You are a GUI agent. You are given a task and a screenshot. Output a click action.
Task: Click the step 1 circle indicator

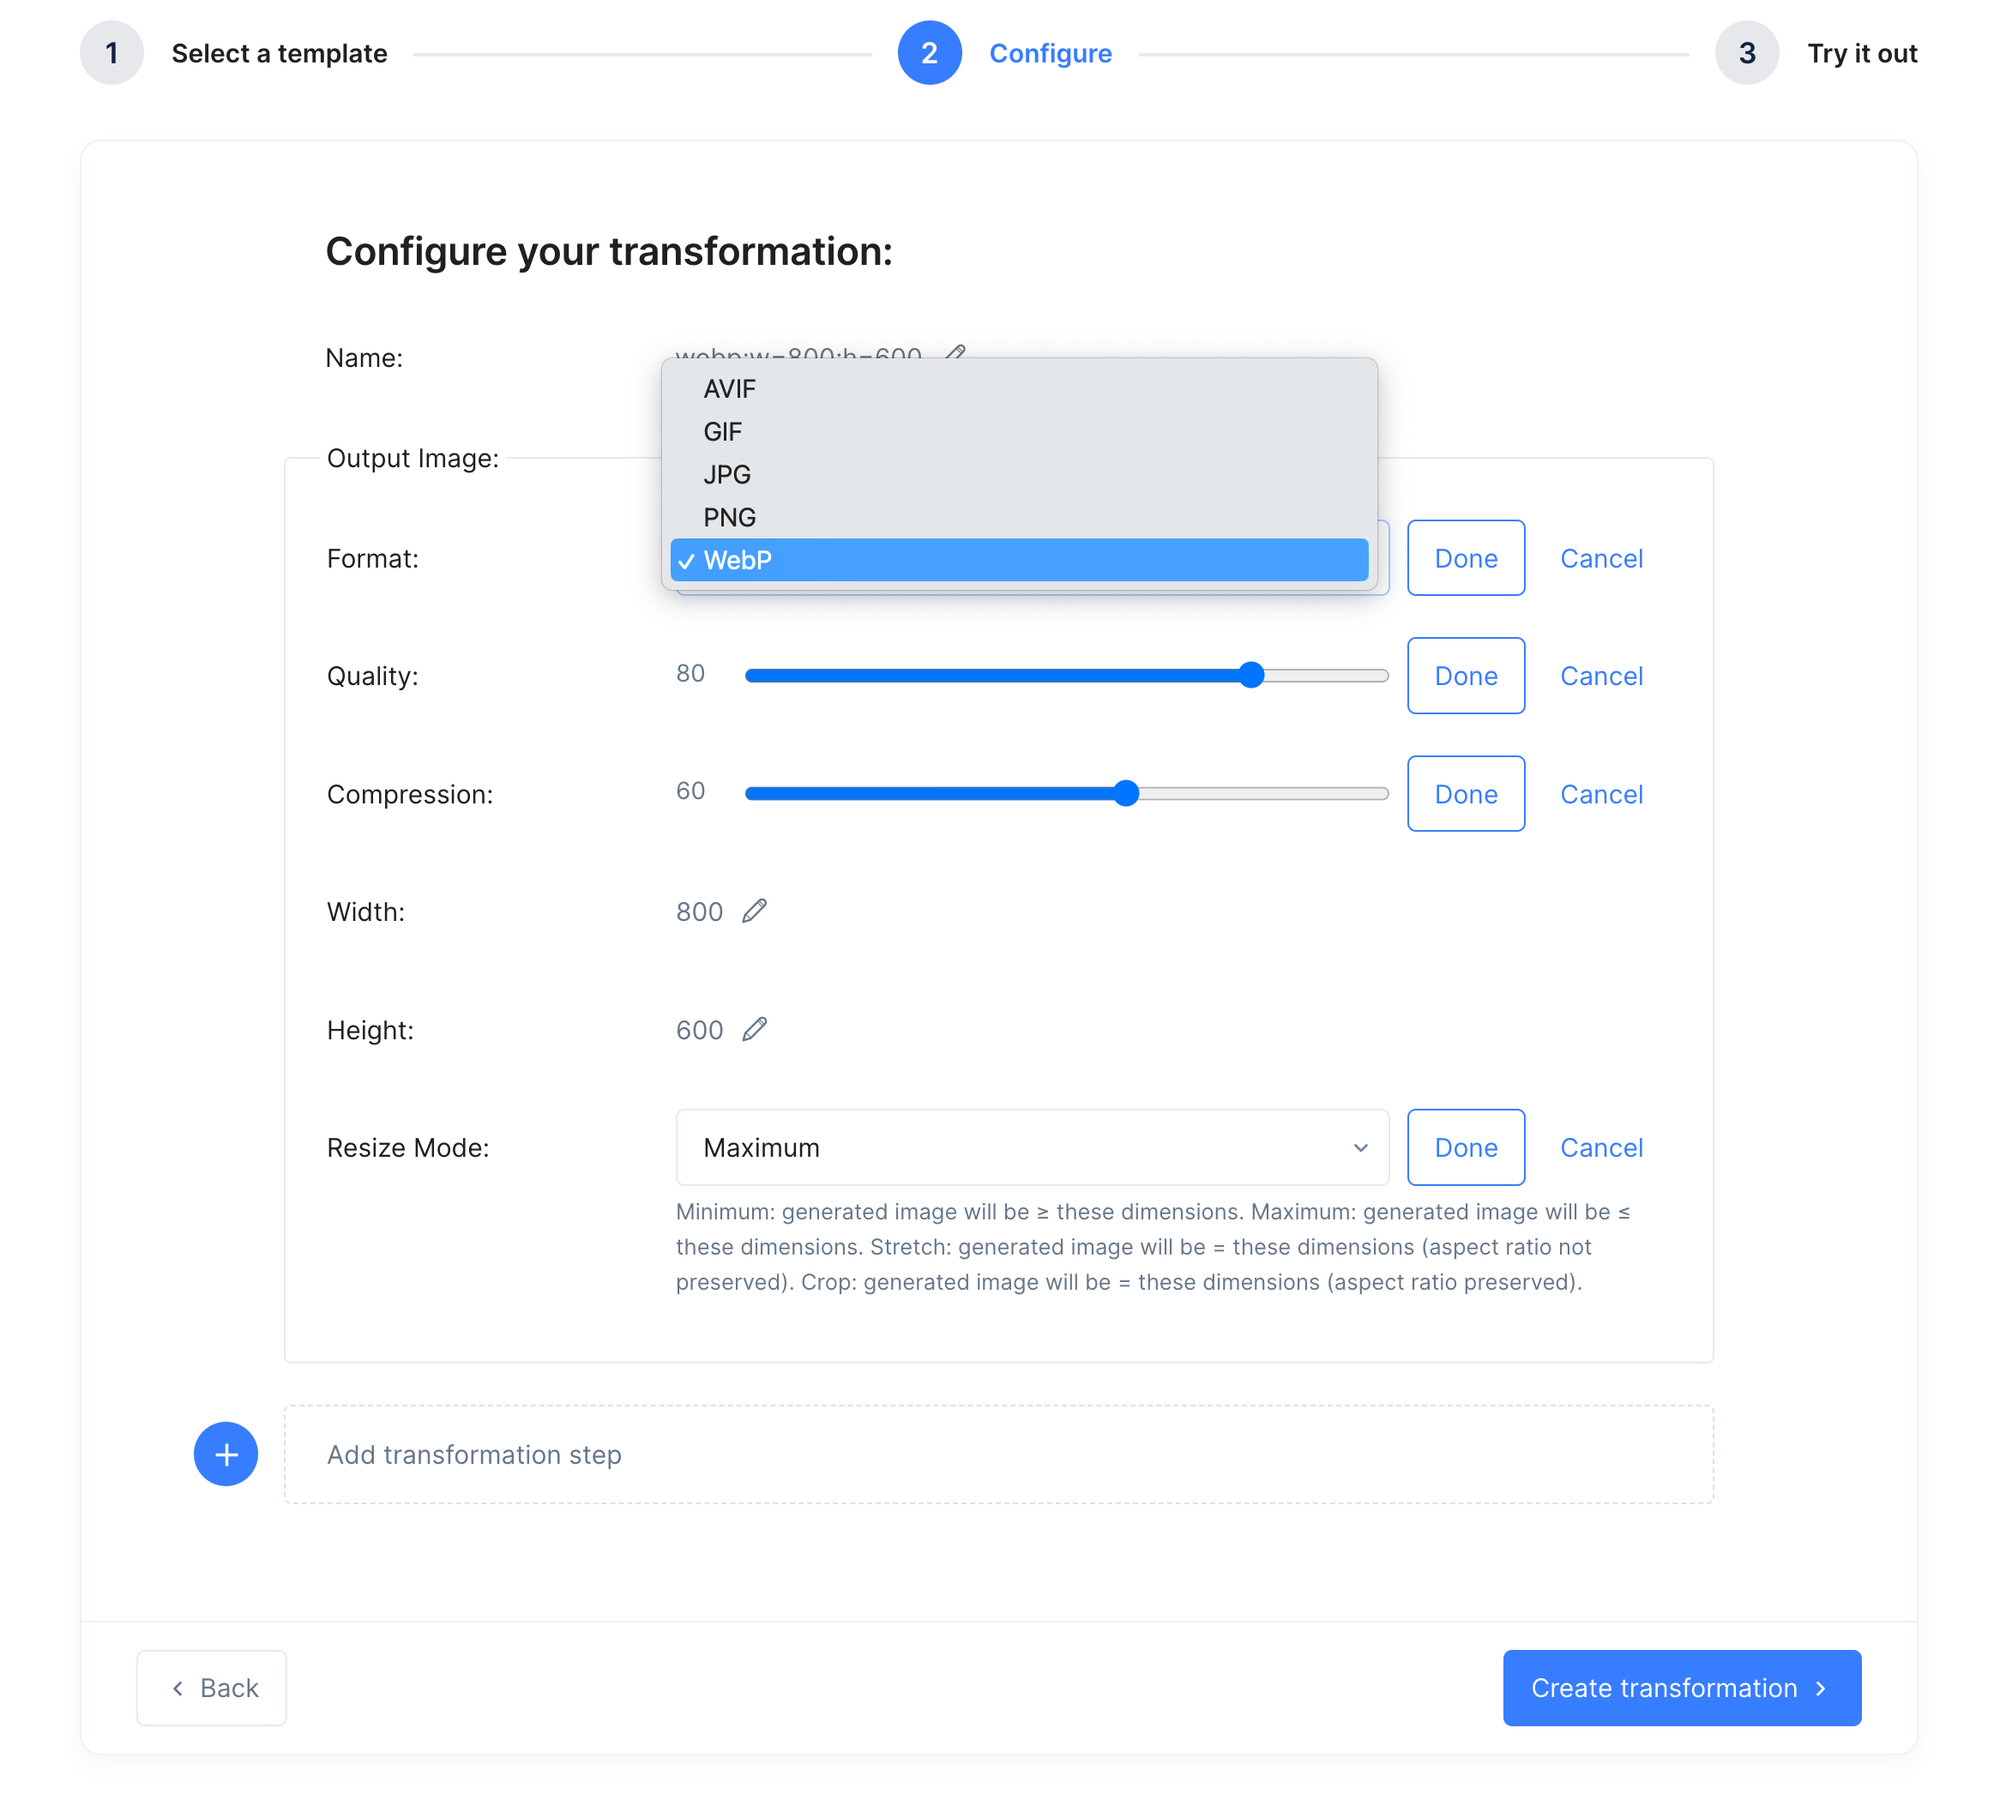[x=111, y=52]
